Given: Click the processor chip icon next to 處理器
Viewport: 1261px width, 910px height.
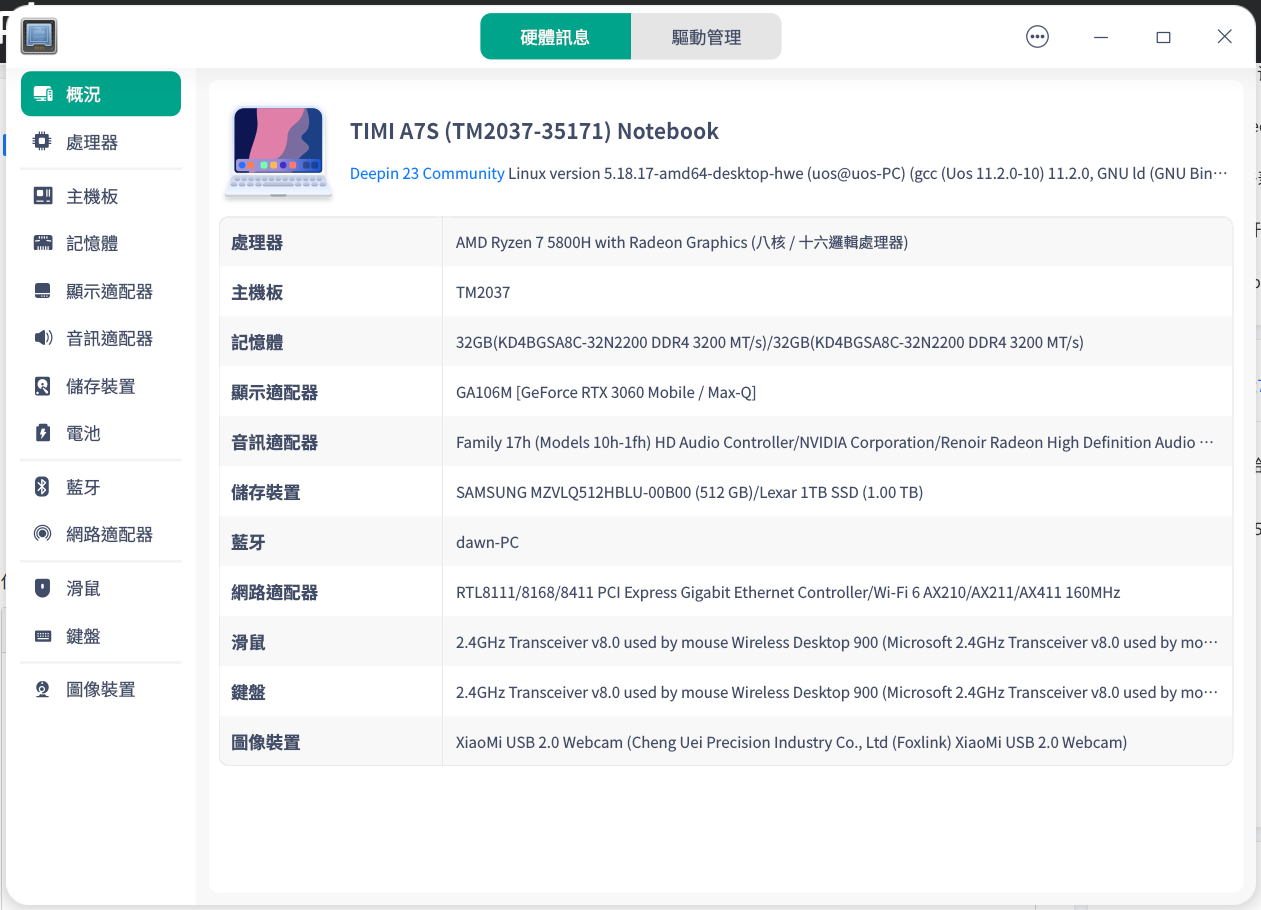Looking at the screenshot, I should point(42,142).
